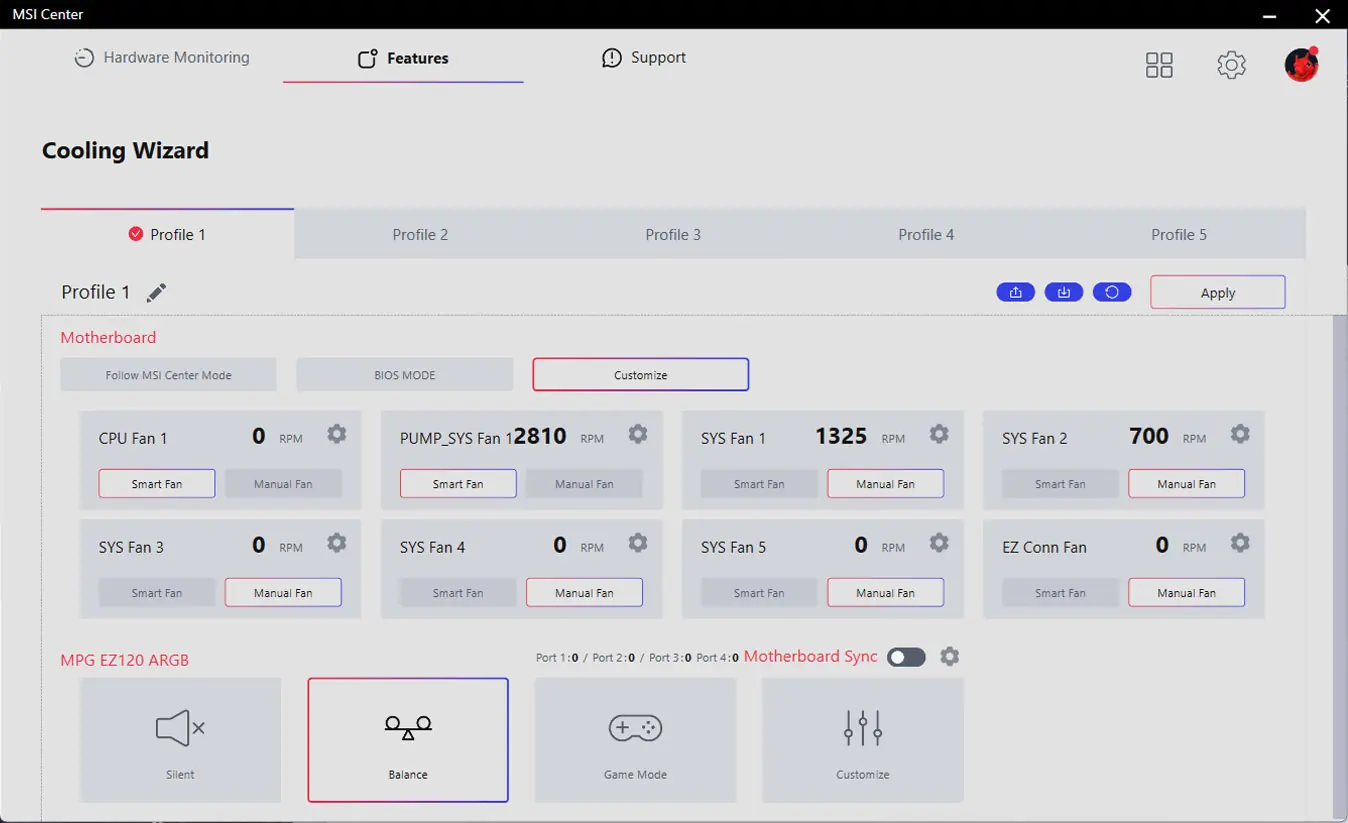Screen dimensions: 1348x823
Task: Open EZ Conn Fan gear settings
Action: 1240,543
